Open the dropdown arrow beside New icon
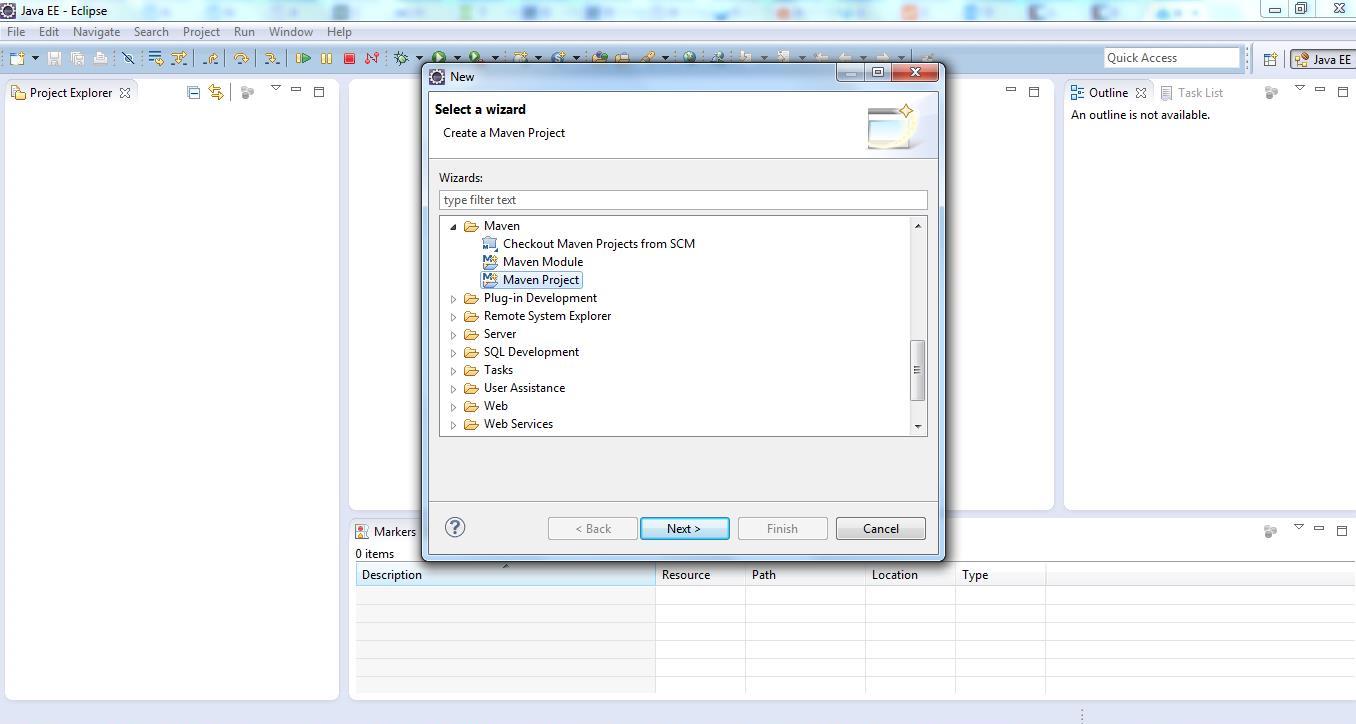 point(35,58)
